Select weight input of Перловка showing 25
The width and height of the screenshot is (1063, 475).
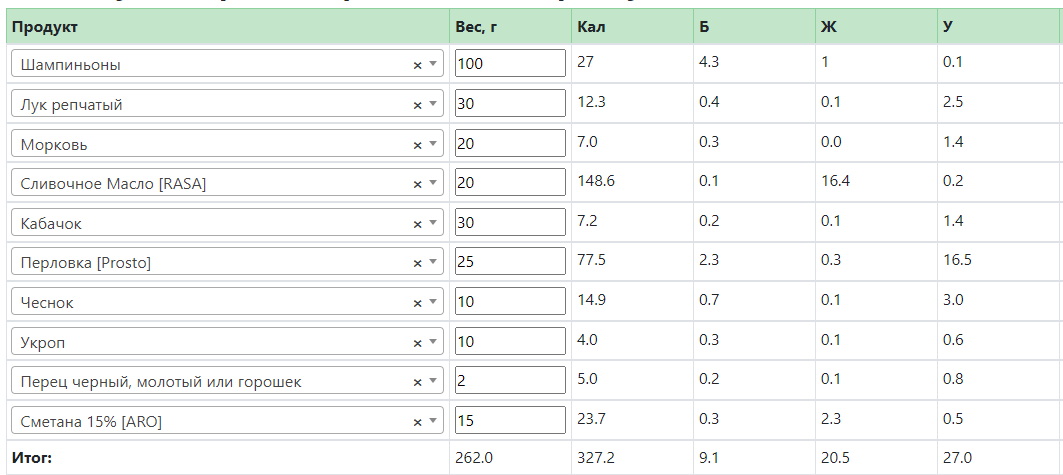coord(510,262)
